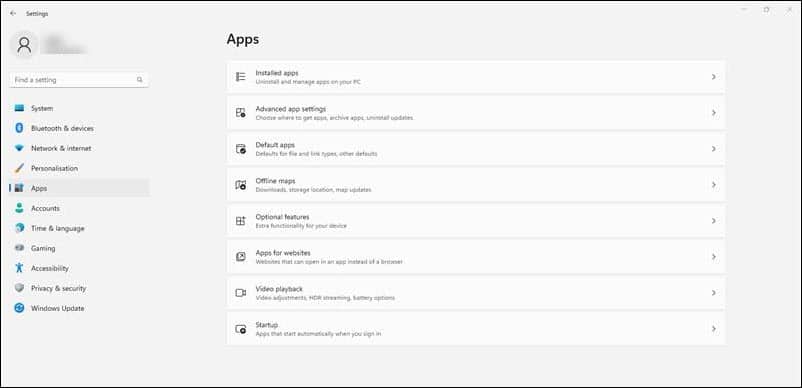Click the Apps for websites icon

point(240,257)
